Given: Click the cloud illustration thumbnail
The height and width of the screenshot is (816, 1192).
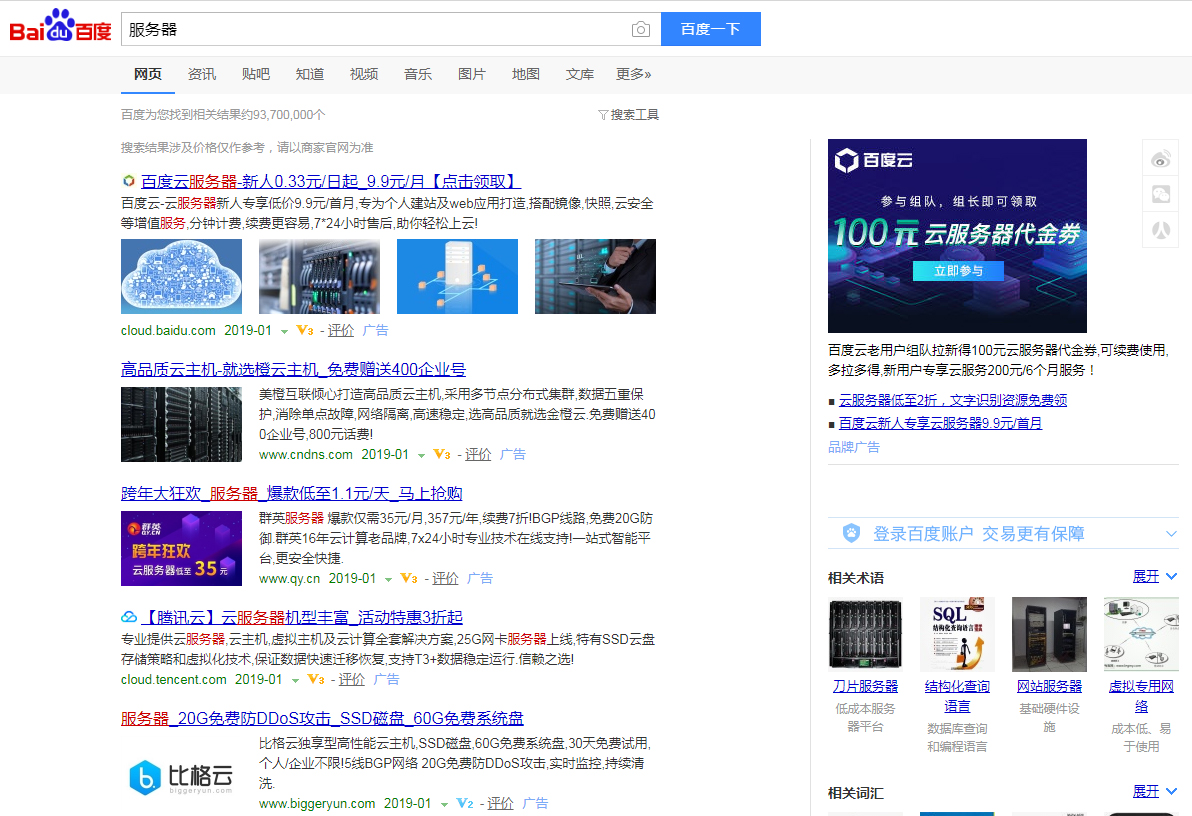Looking at the screenshot, I should point(182,276).
